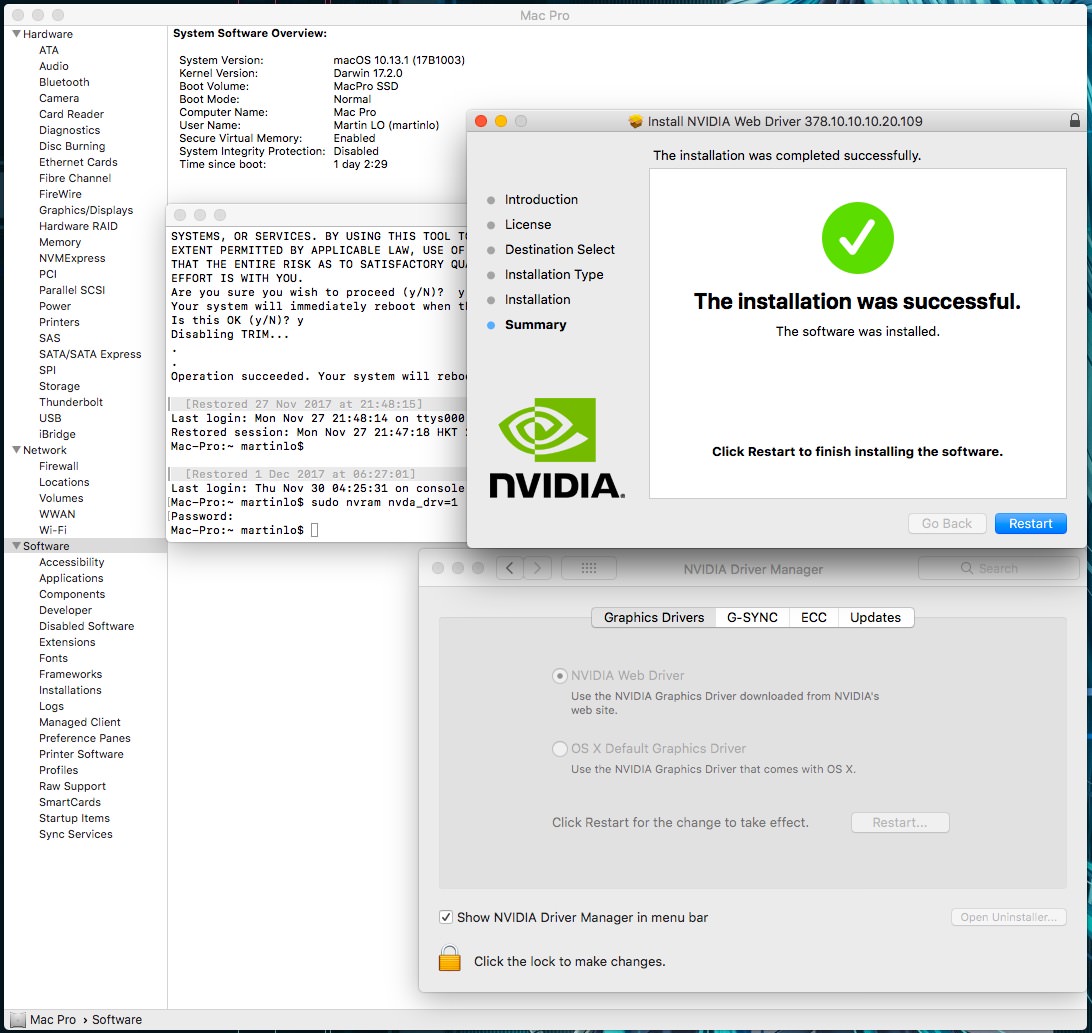Screen dimensions: 1092x1033
Task: Click the forward arrow in NVIDIA Driver Manager
Action: [x=538, y=568]
